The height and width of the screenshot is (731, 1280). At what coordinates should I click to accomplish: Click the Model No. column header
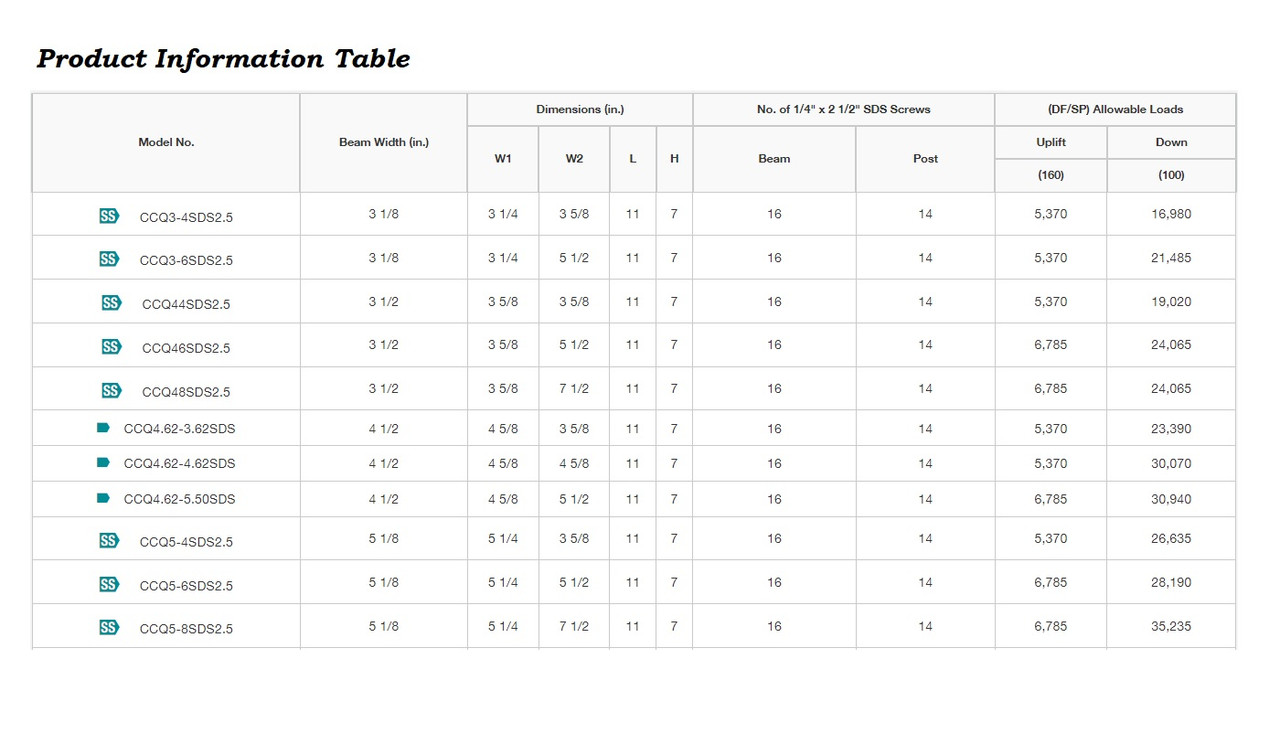(x=166, y=142)
